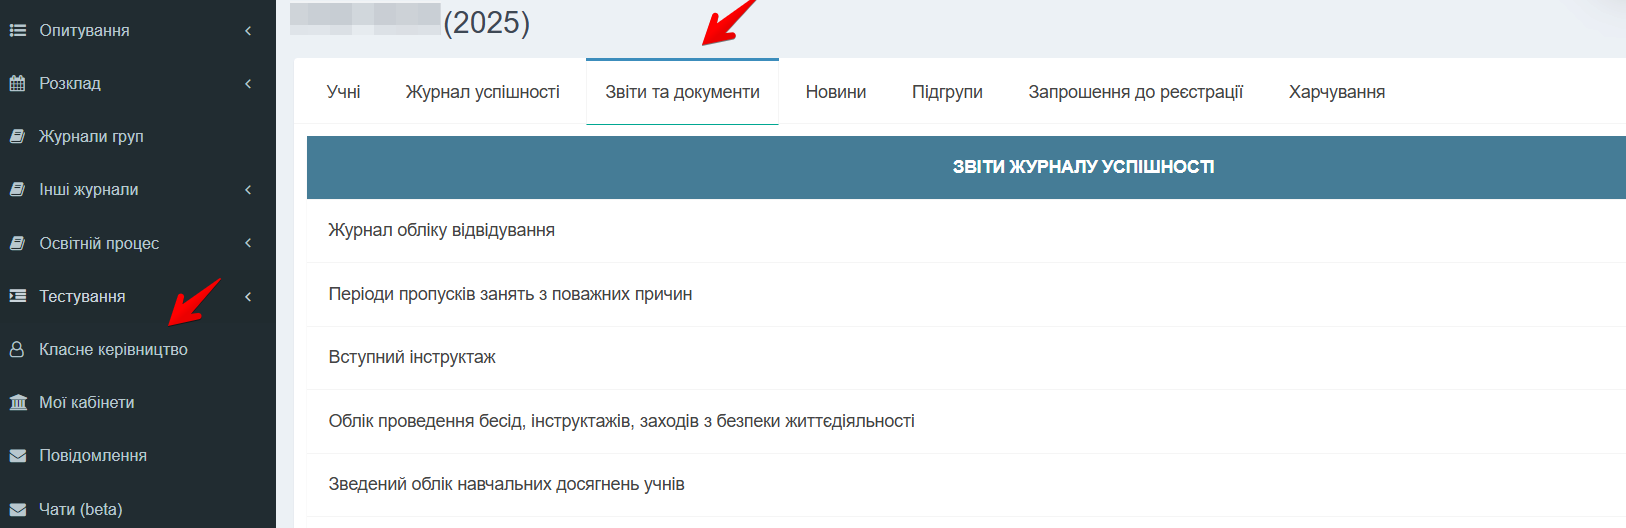Click the Тестування list icon
Screen dimensions: 1626x528
pos(17,296)
